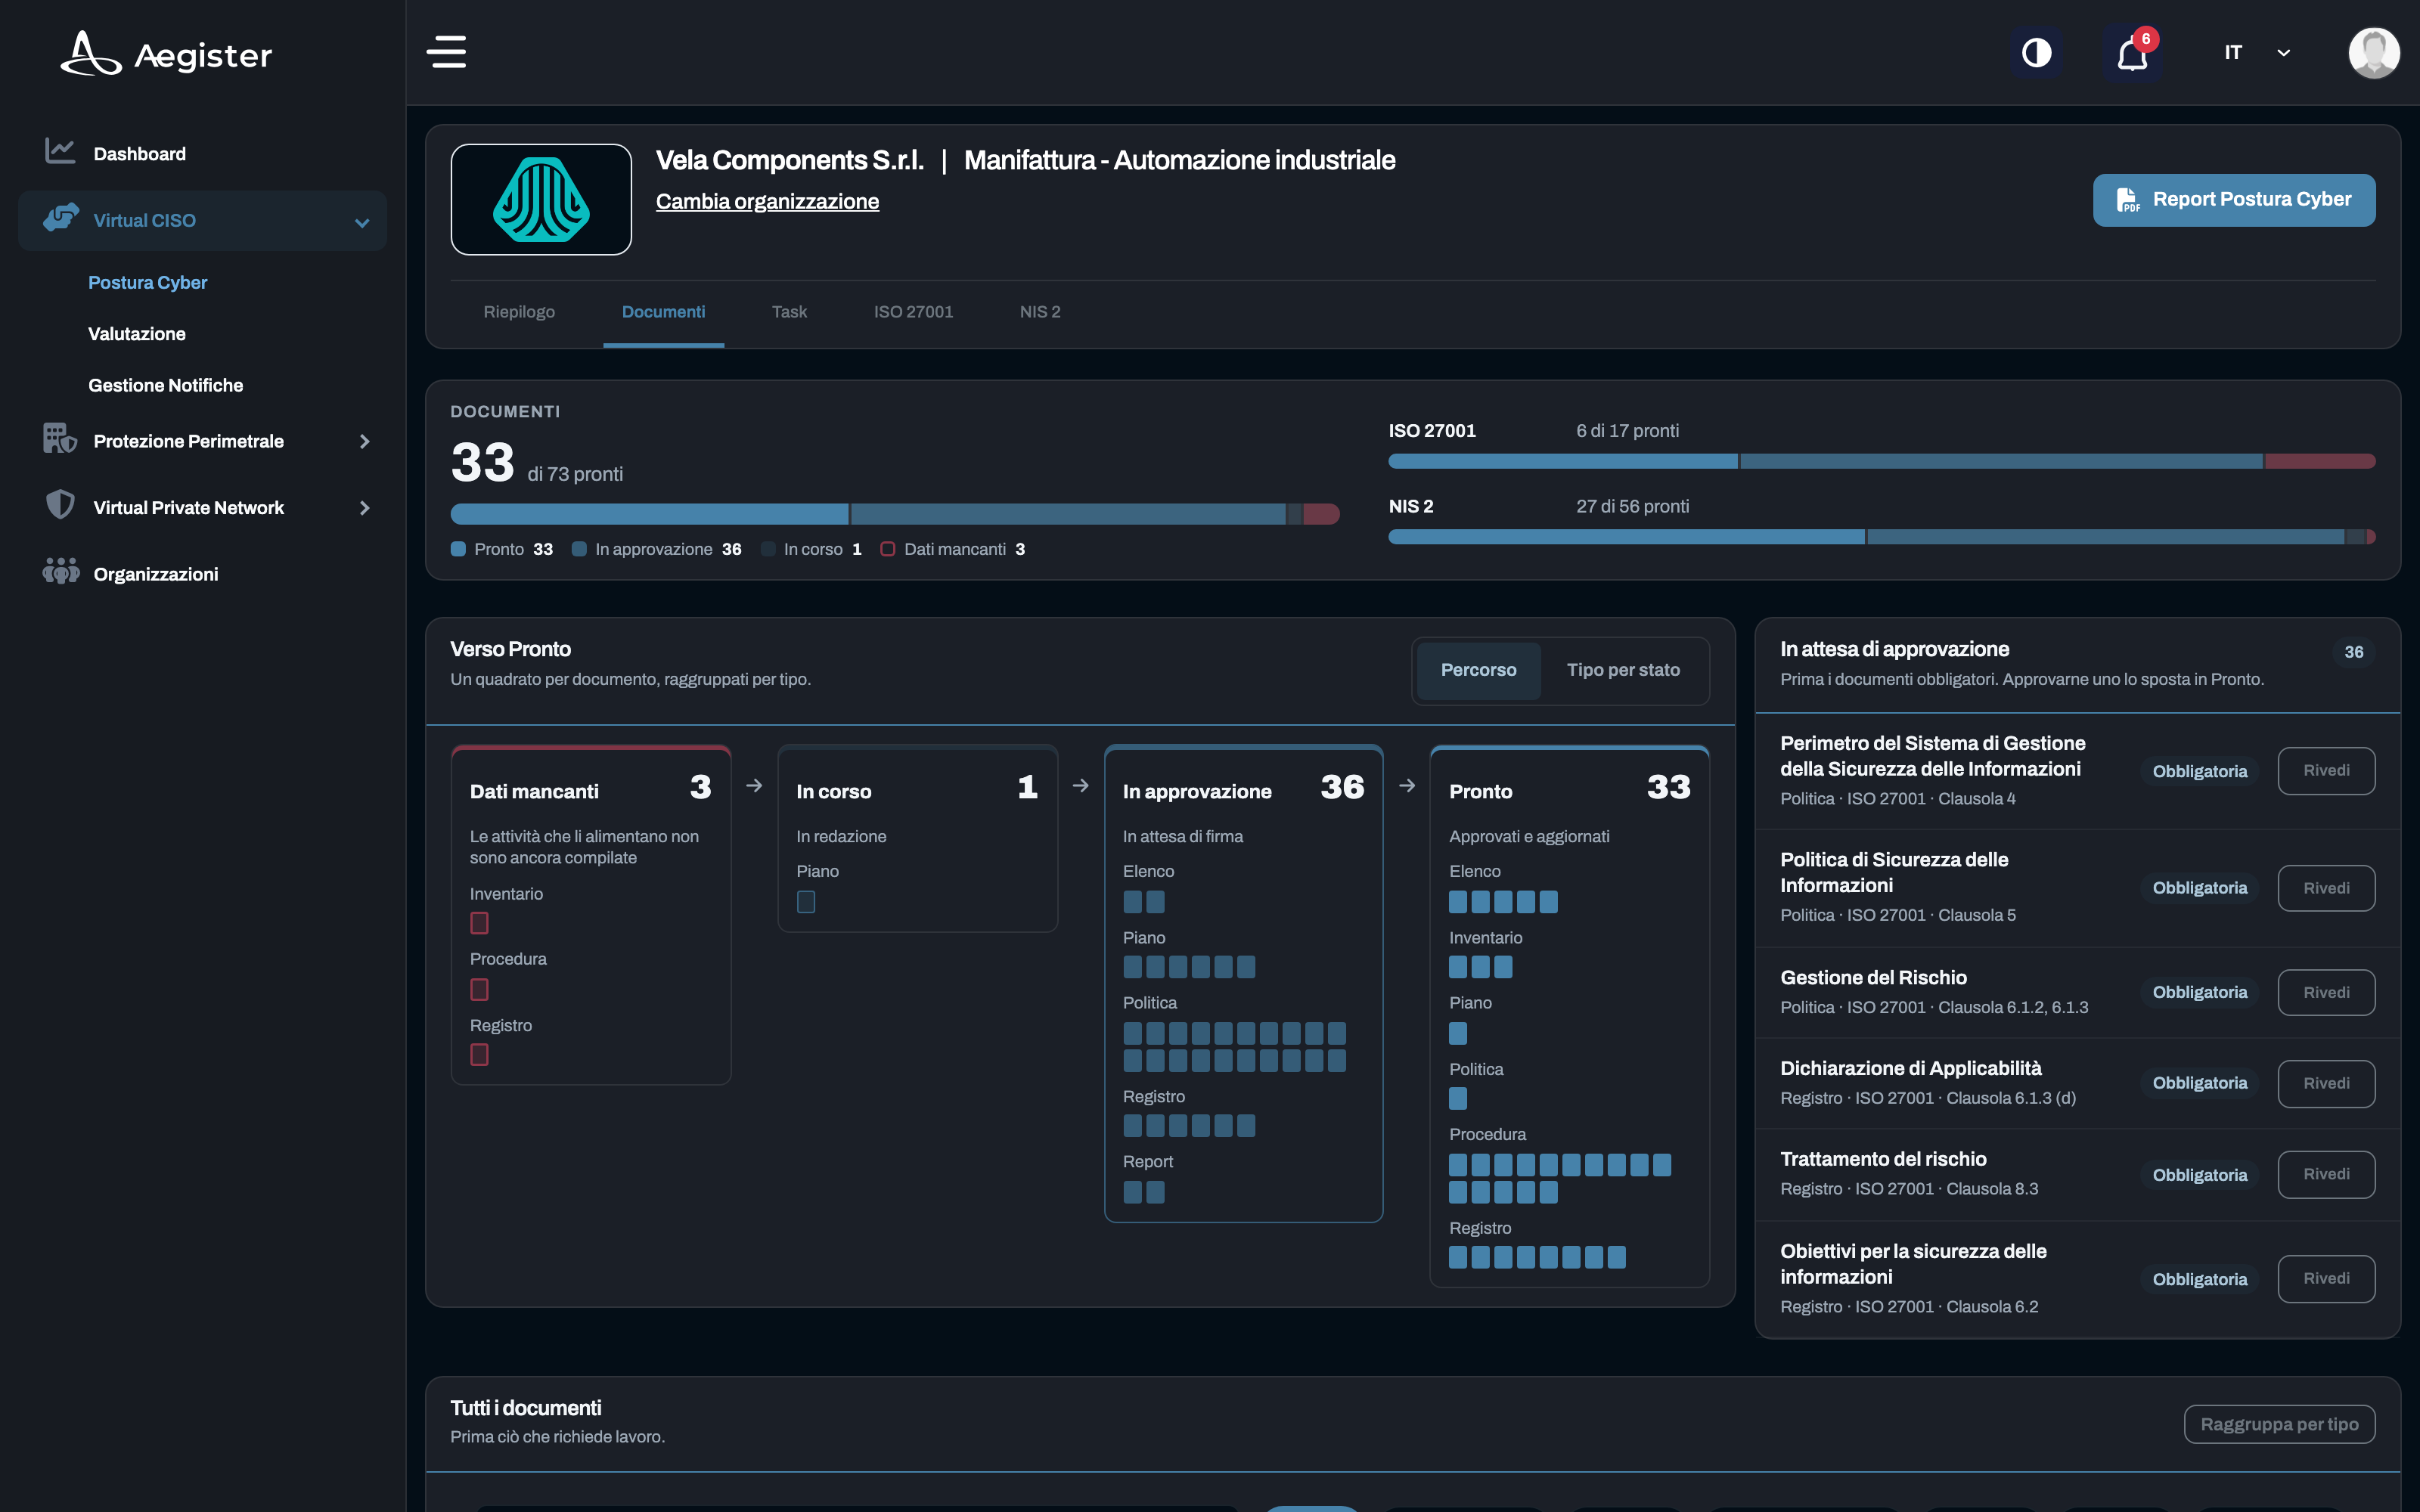Open the Dichiarazione di Applicabilità document title
This screenshot has width=2420, height=1512.
tap(1910, 1069)
